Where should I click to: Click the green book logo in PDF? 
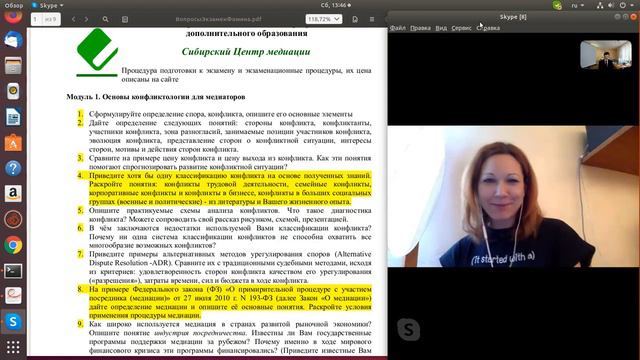(x=97, y=52)
